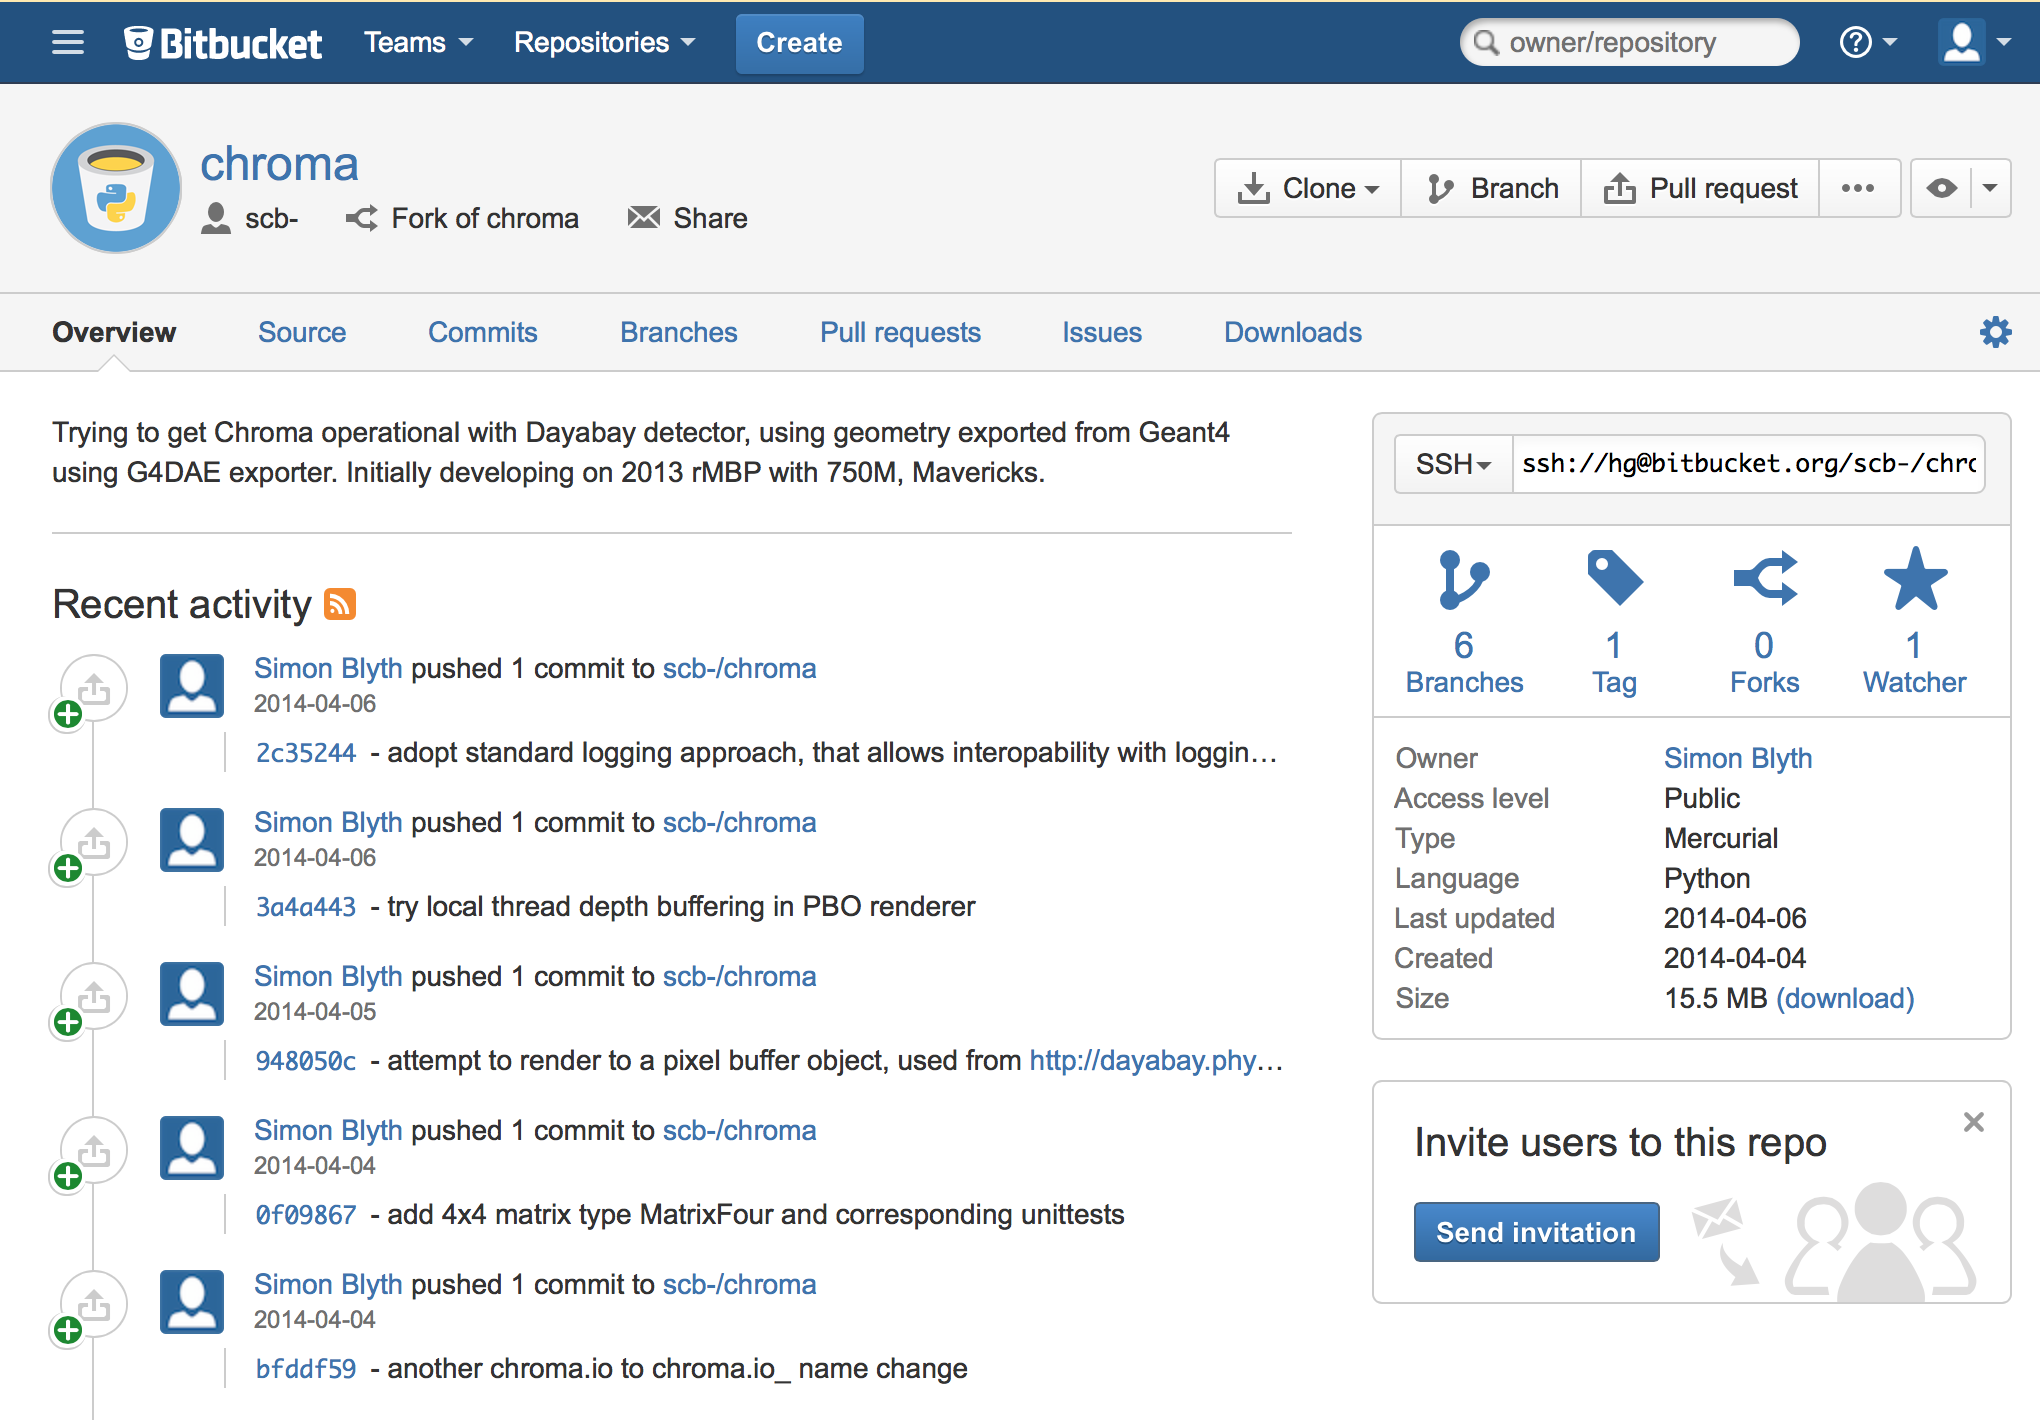The height and width of the screenshot is (1420, 2040).
Task: Click the scb- owner link under the repository title
Action: tap(271, 218)
